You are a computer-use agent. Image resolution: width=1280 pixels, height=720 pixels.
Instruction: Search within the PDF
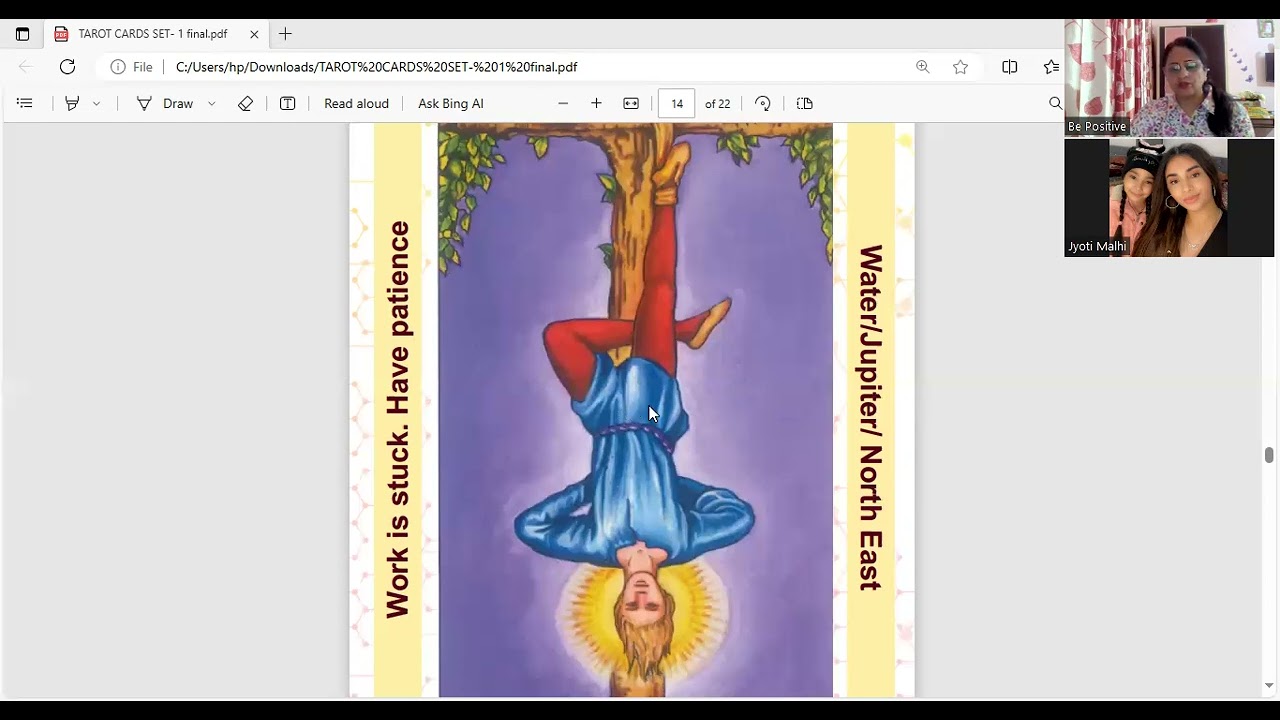point(1055,103)
